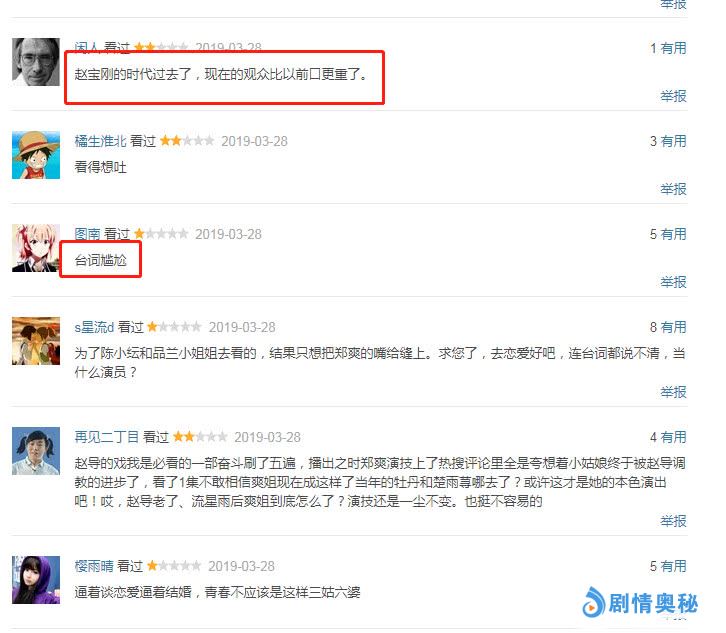Open 图南 username link
This screenshot has height=633, width=726.
pos(87,234)
